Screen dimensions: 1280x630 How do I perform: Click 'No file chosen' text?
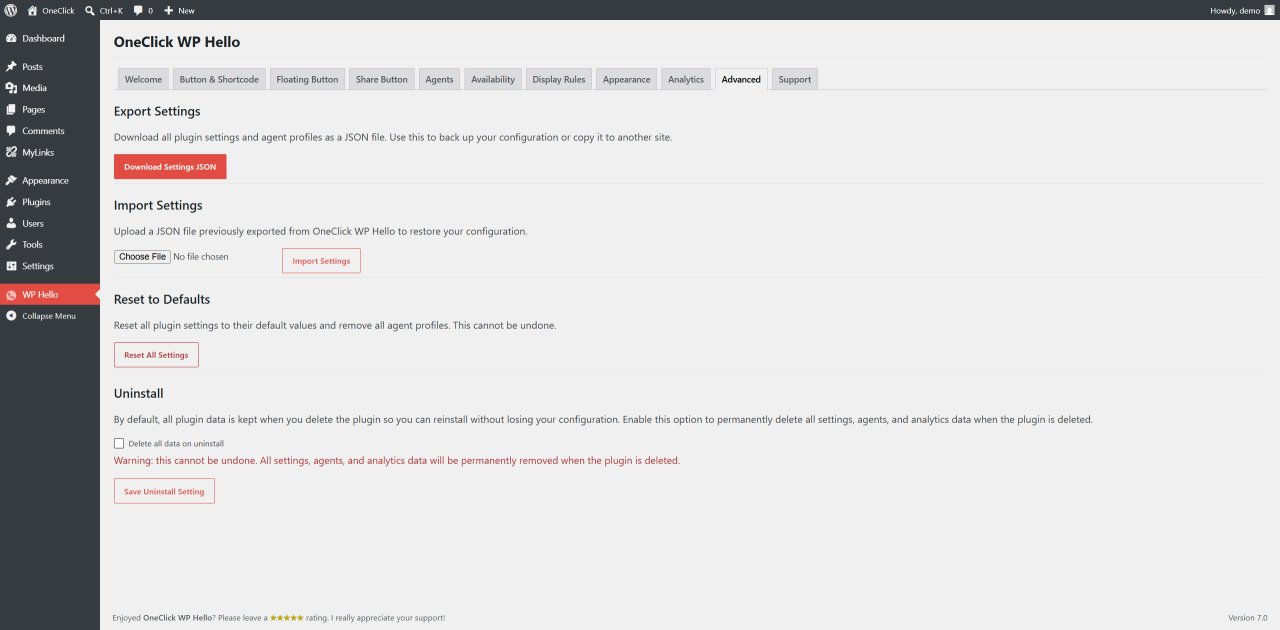click(201, 257)
